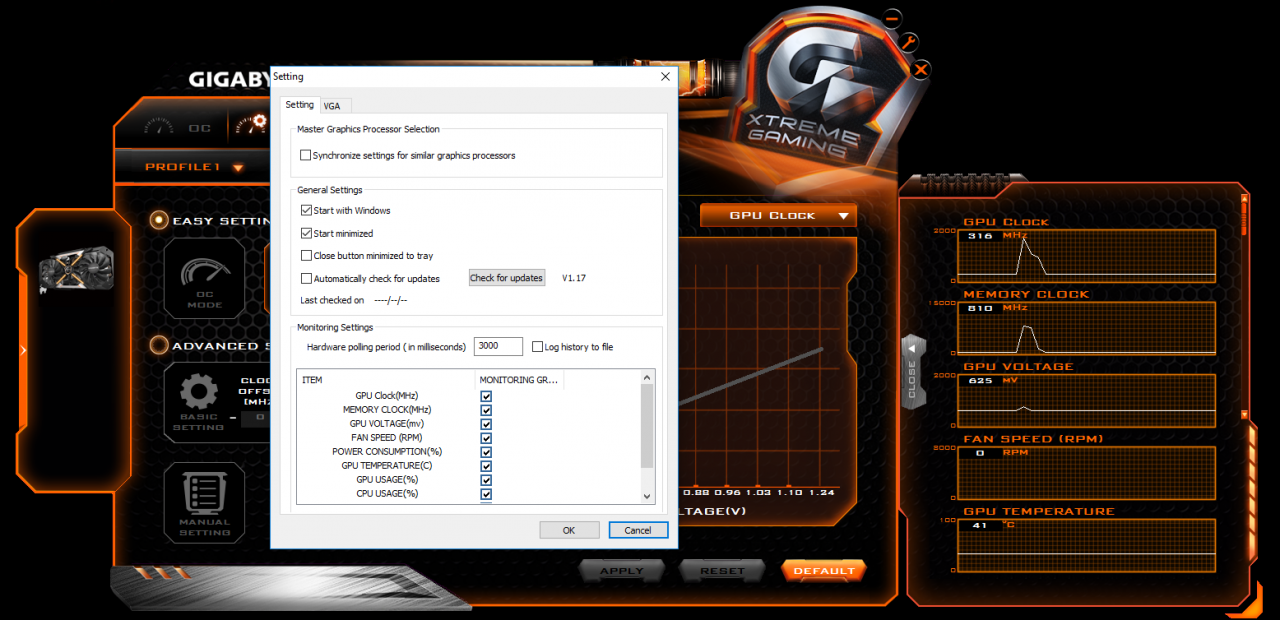The width and height of the screenshot is (1280, 620).
Task: Close the Setting dialog window
Action: coord(665,76)
